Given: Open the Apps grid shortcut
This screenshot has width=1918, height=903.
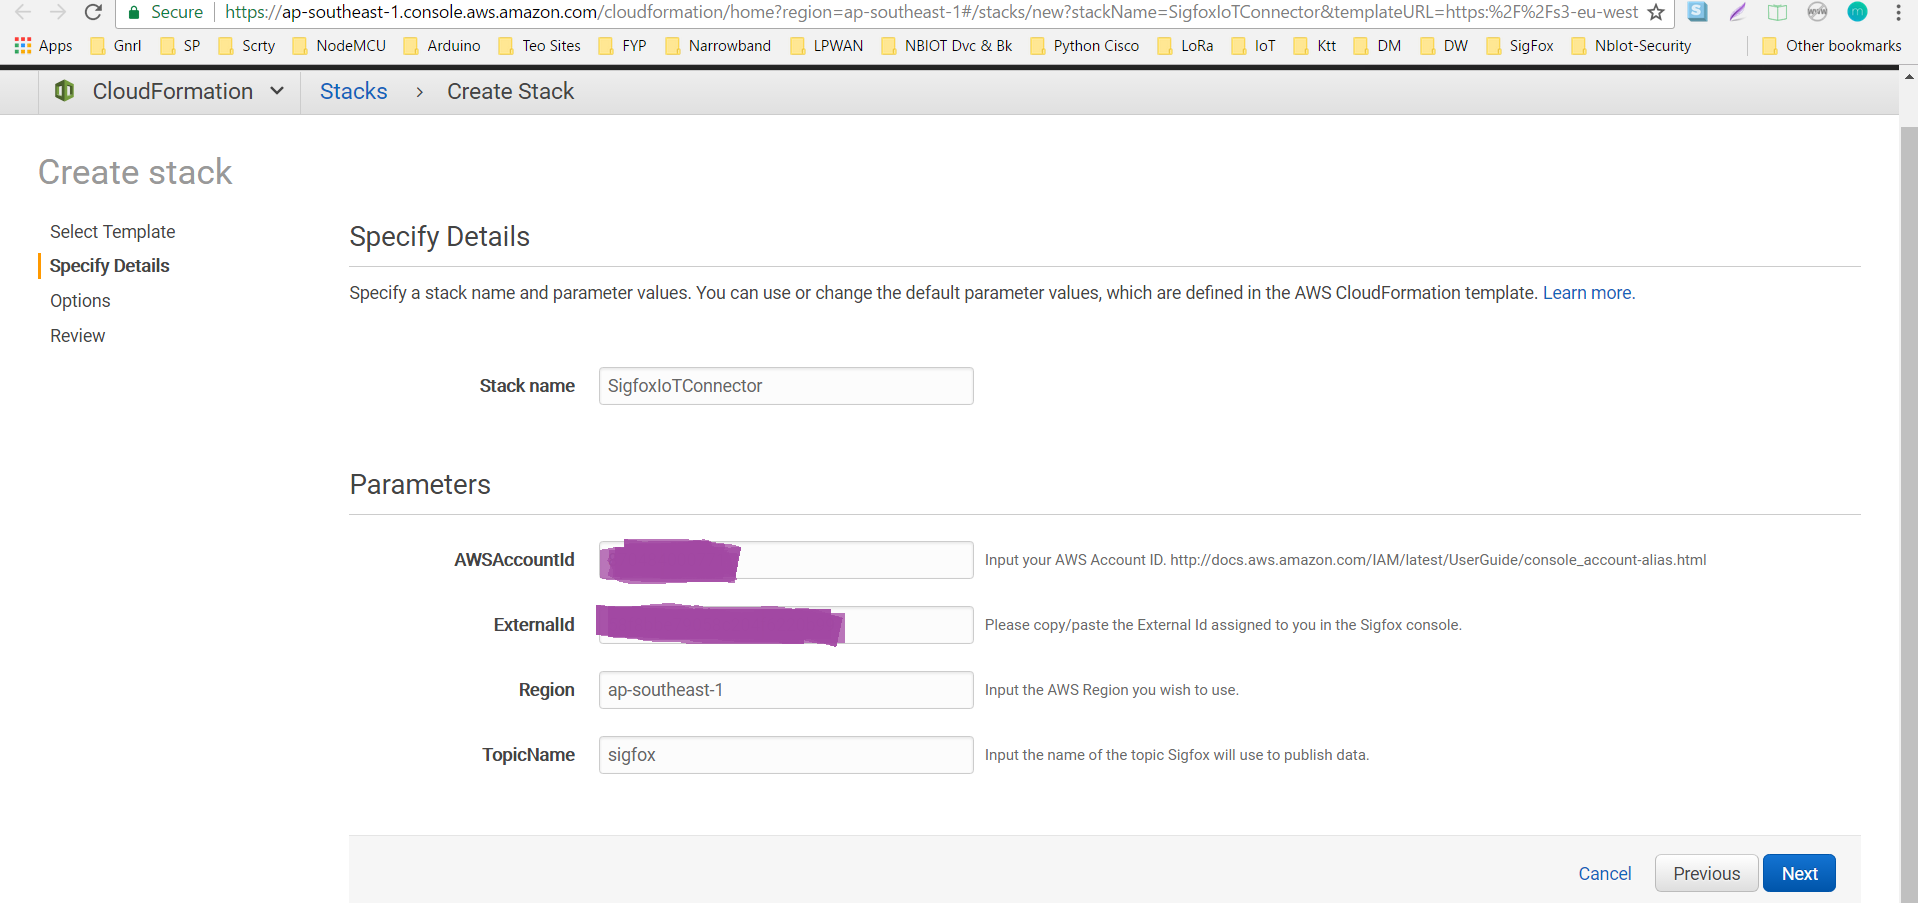Looking at the screenshot, I should (43, 46).
